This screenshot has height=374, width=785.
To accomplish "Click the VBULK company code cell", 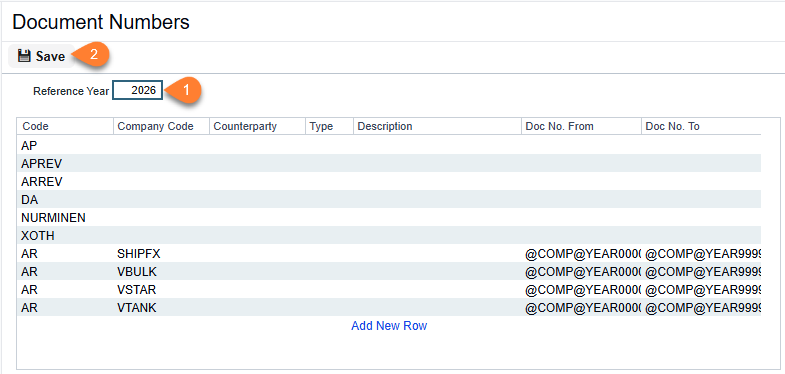I will point(161,272).
